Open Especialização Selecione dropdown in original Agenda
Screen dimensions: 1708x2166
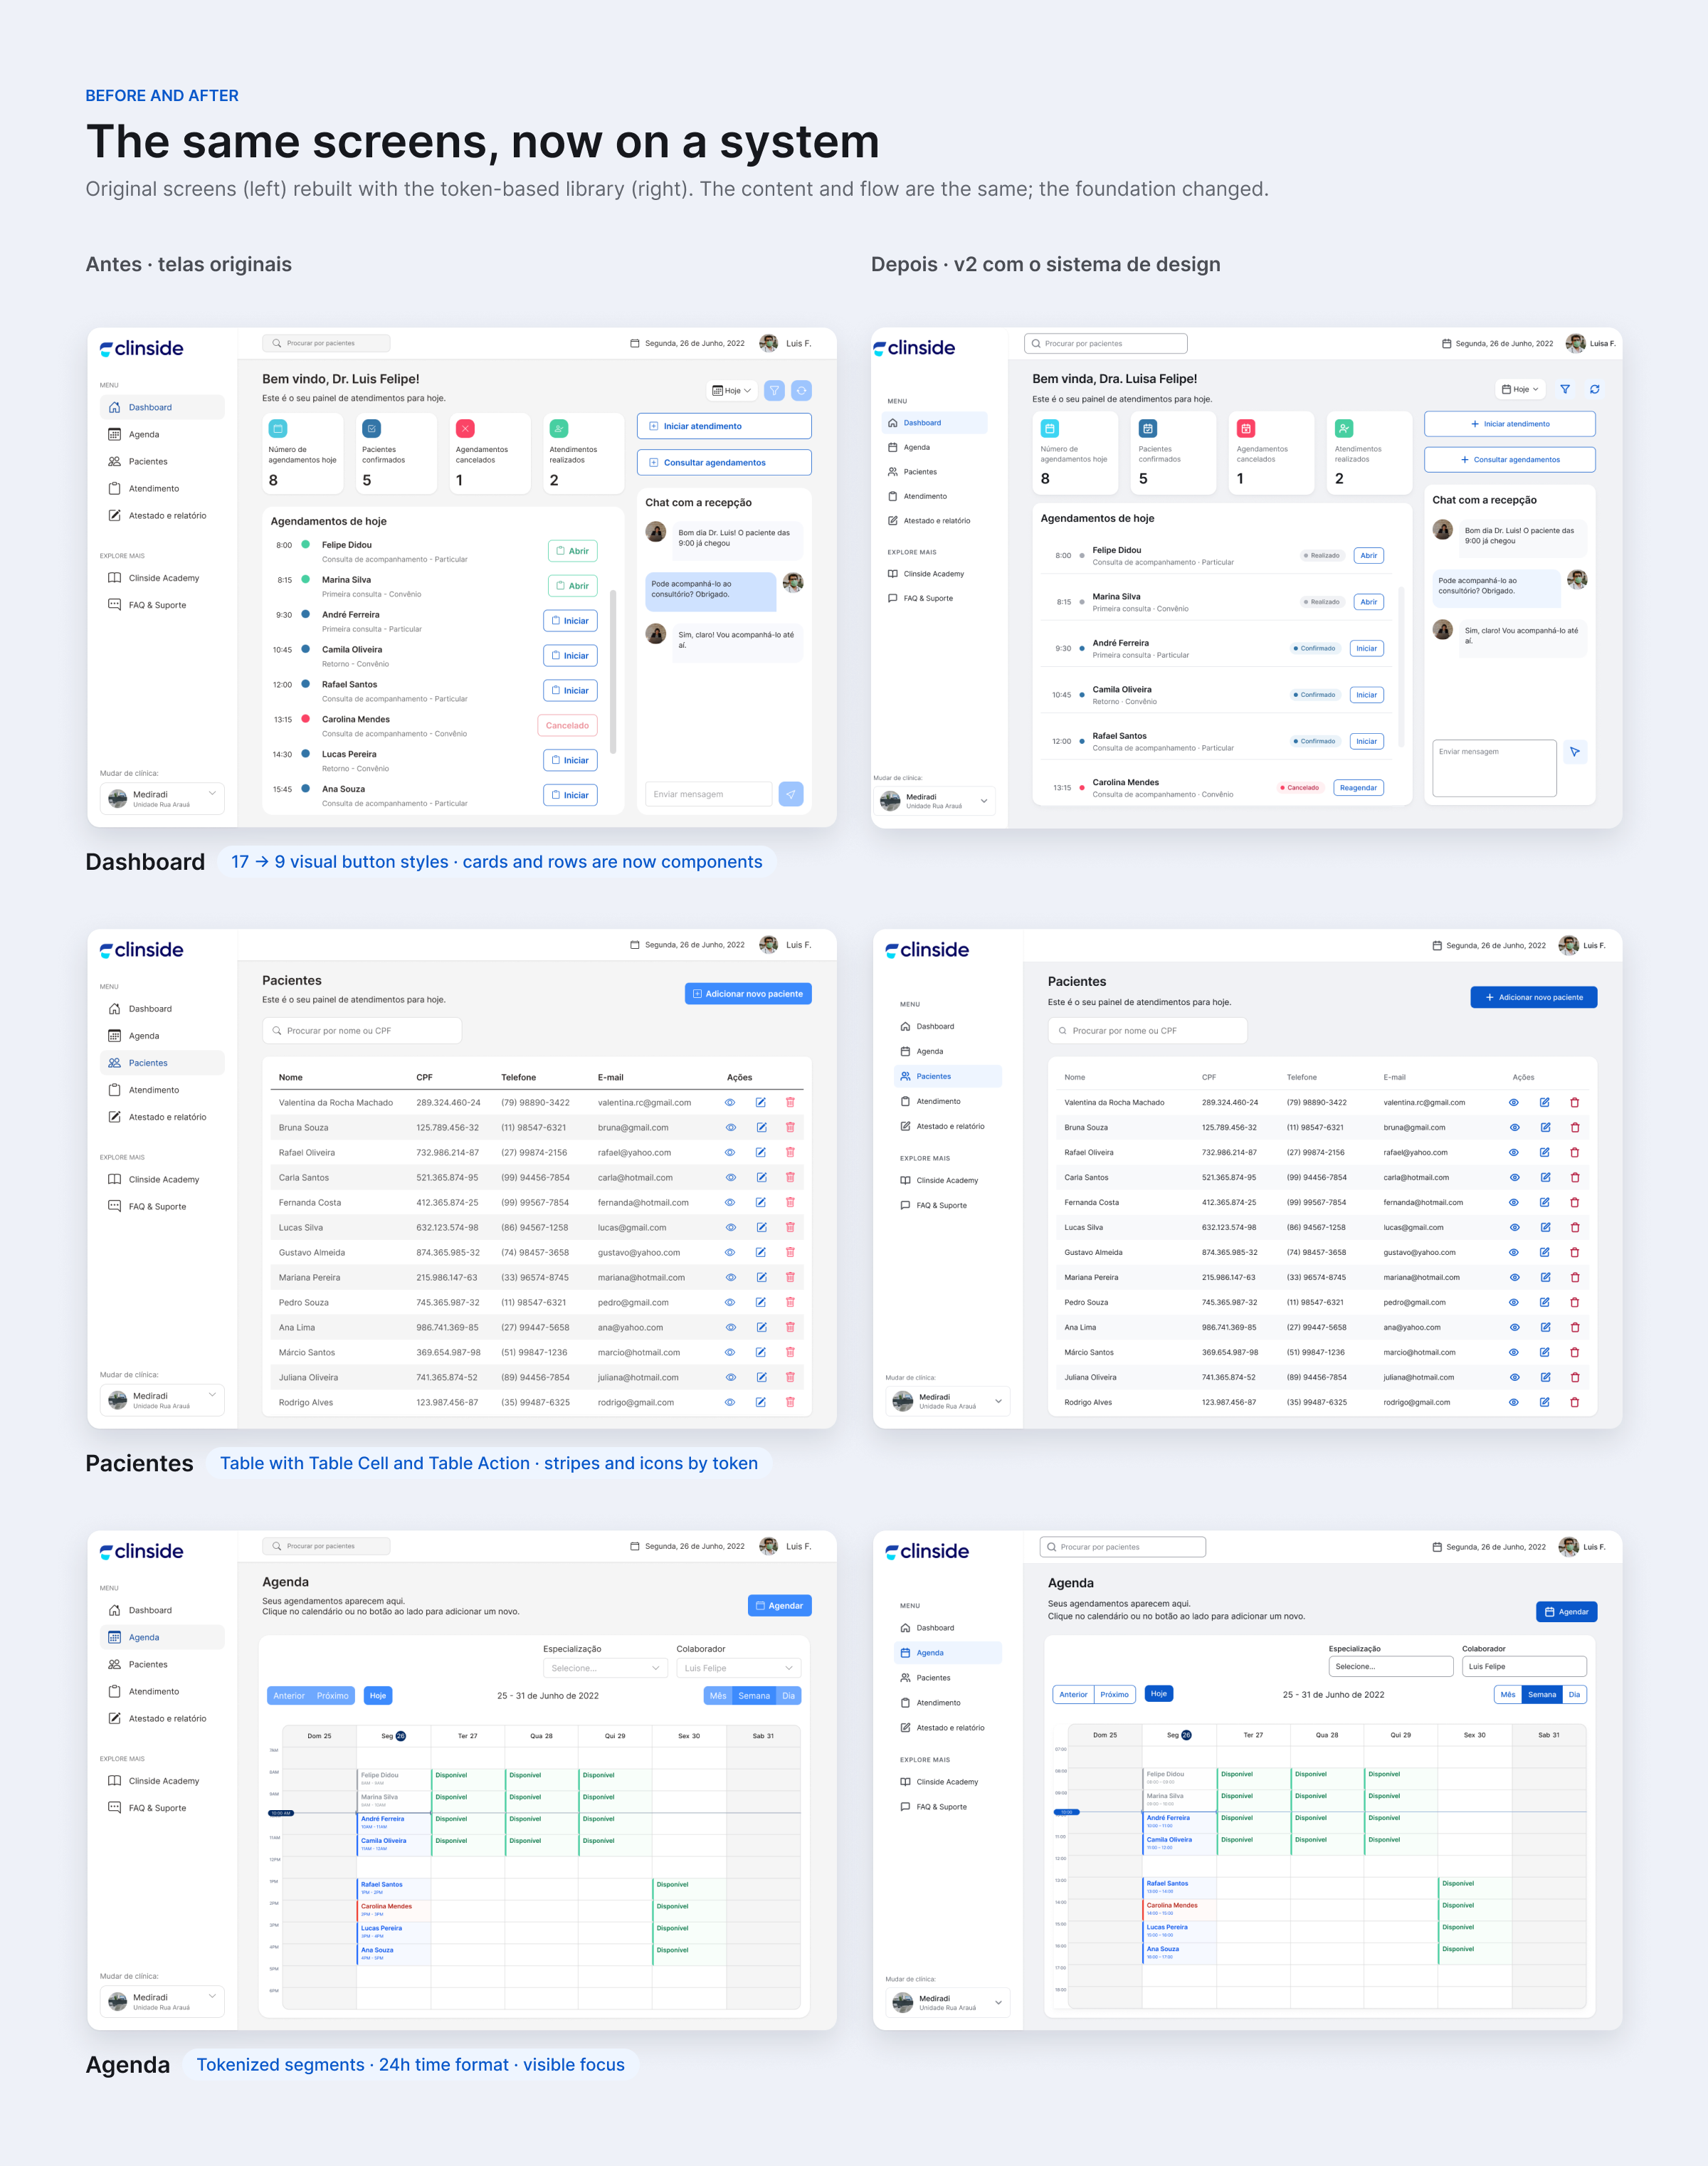[605, 1668]
